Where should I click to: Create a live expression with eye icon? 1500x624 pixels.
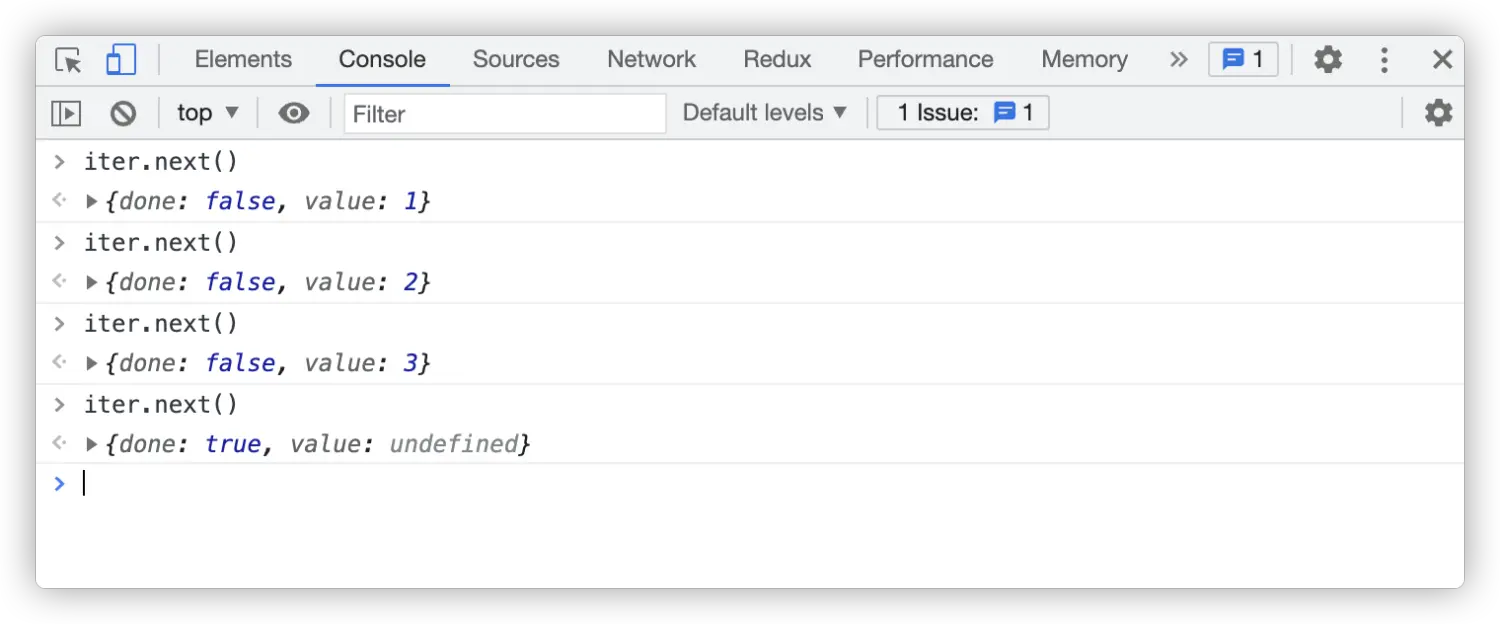tap(293, 113)
